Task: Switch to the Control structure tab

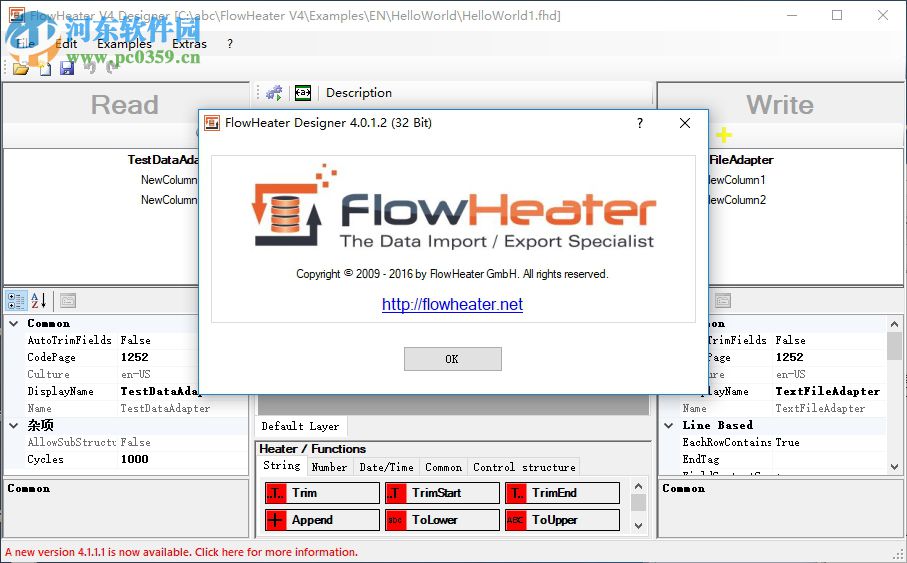Action: [524, 467]
